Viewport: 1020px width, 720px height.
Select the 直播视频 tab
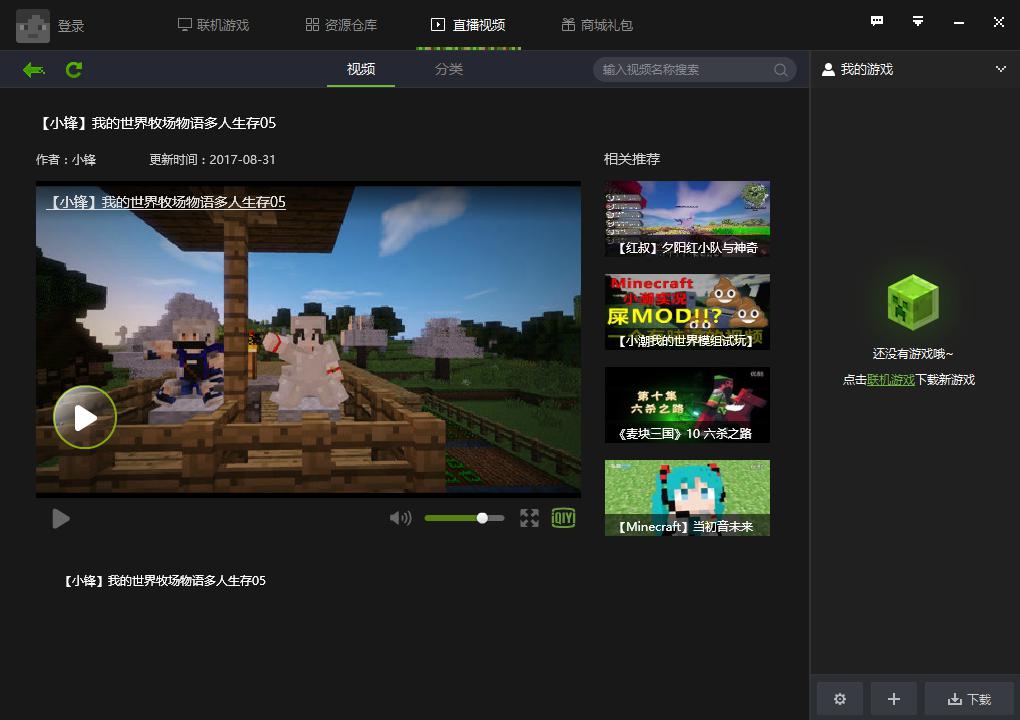[468, 25]
